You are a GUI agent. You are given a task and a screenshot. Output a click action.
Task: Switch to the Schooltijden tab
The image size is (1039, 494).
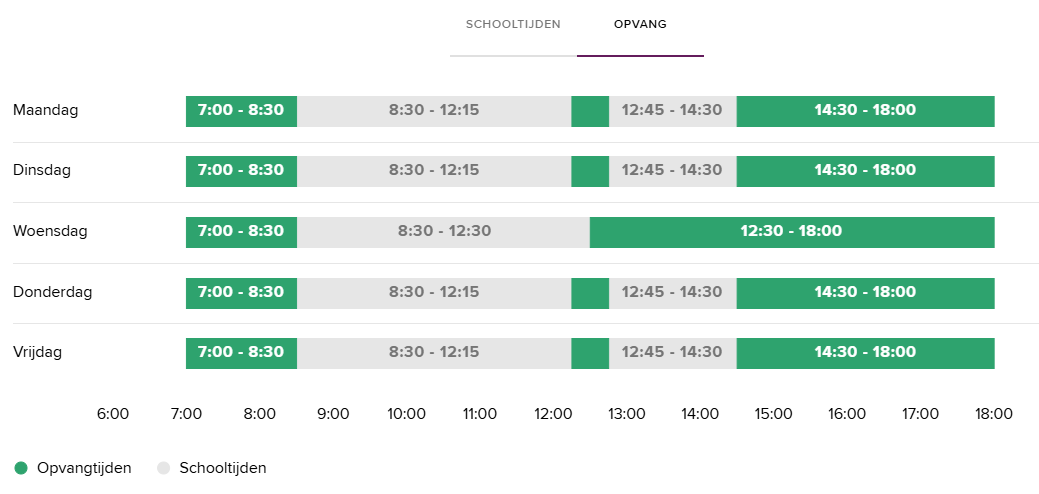513,24
